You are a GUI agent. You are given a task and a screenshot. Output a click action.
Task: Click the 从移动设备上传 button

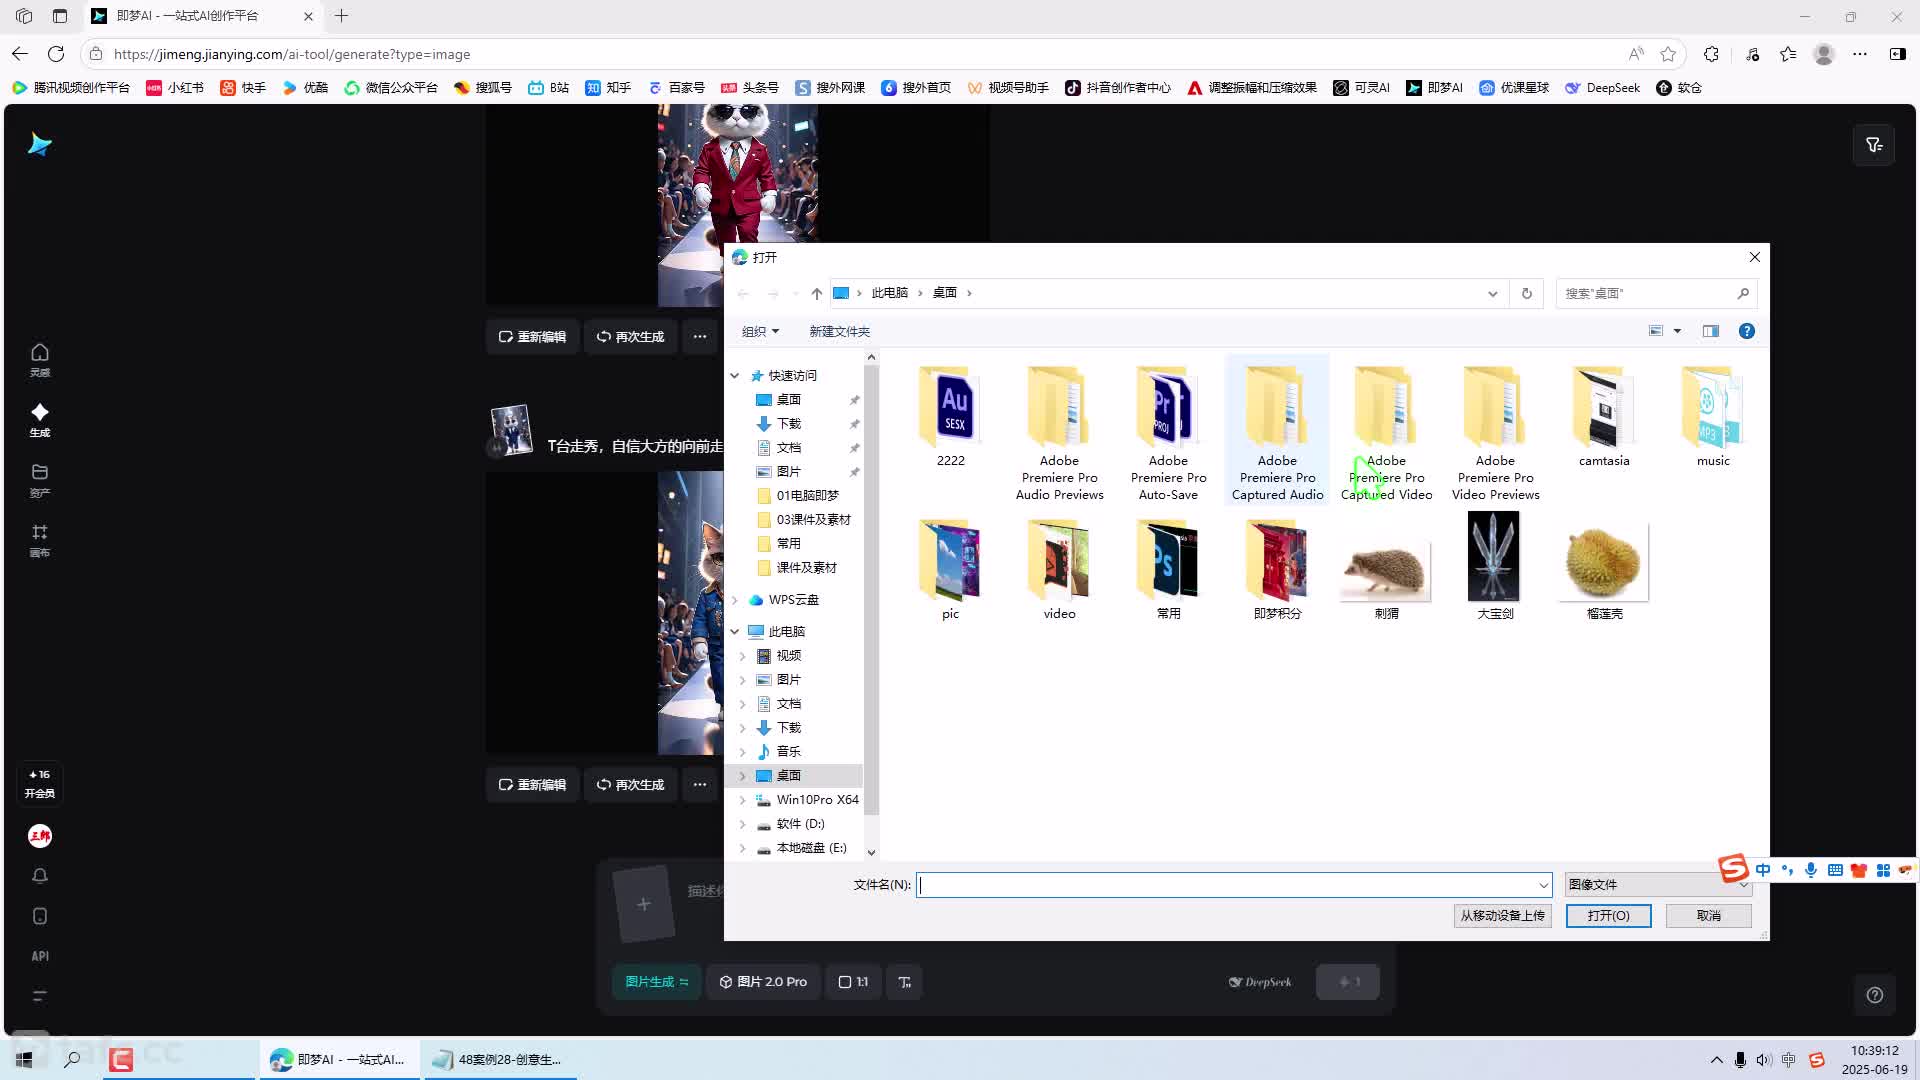click(1502, 915)
